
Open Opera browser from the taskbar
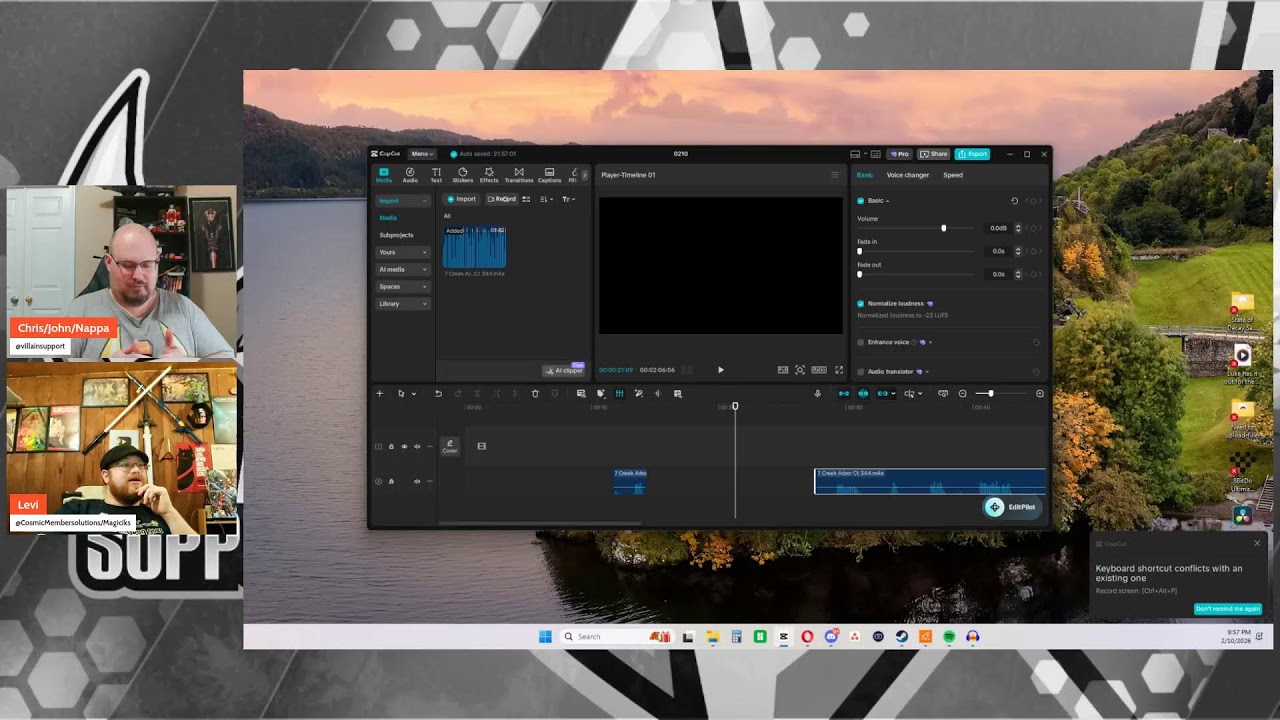click(807, 637)
